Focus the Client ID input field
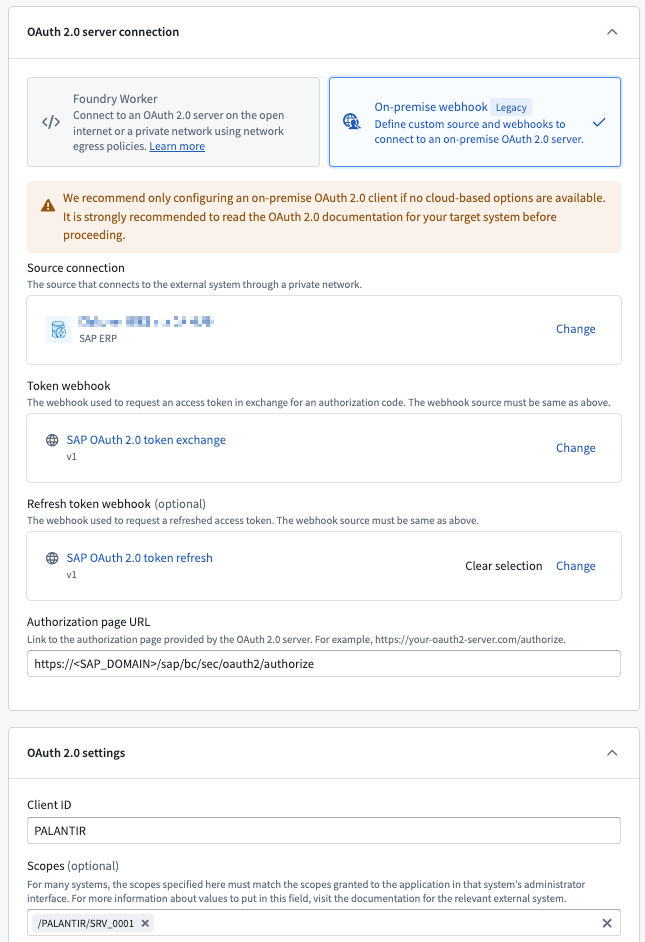Viewport: 645px width, 942px height. tap(324, 831)
